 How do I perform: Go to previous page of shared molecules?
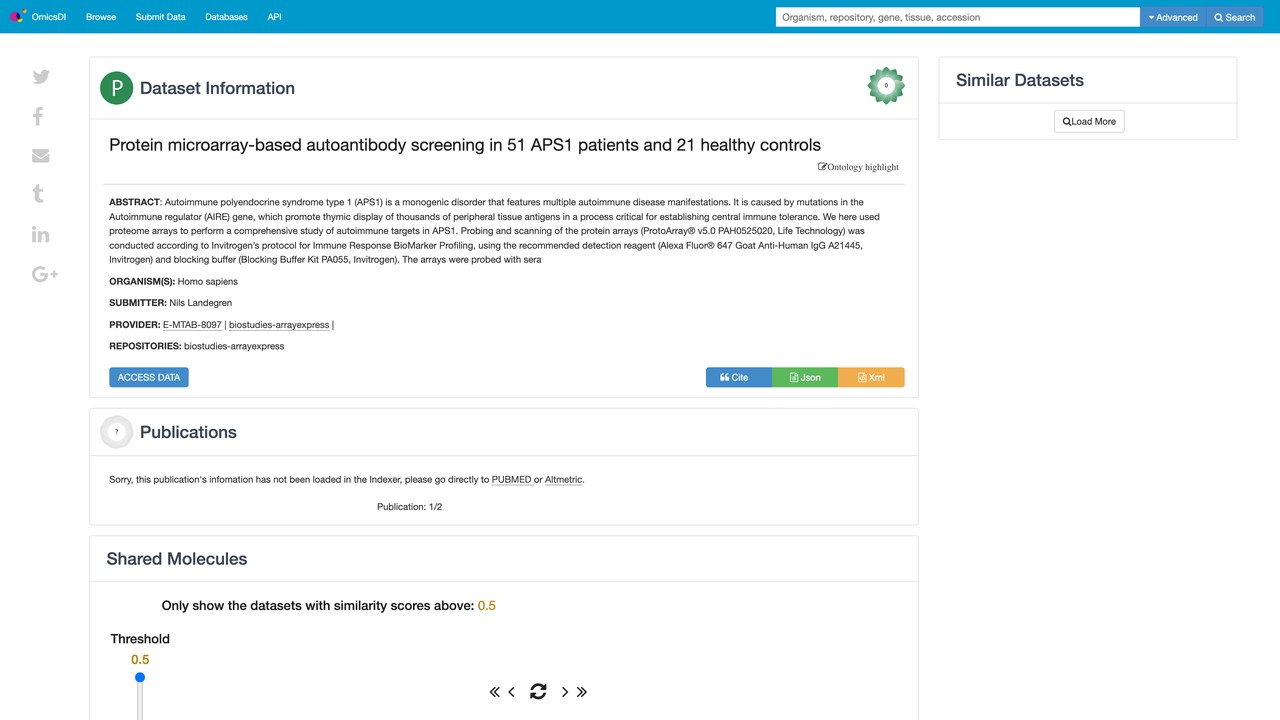click(512, 692)
